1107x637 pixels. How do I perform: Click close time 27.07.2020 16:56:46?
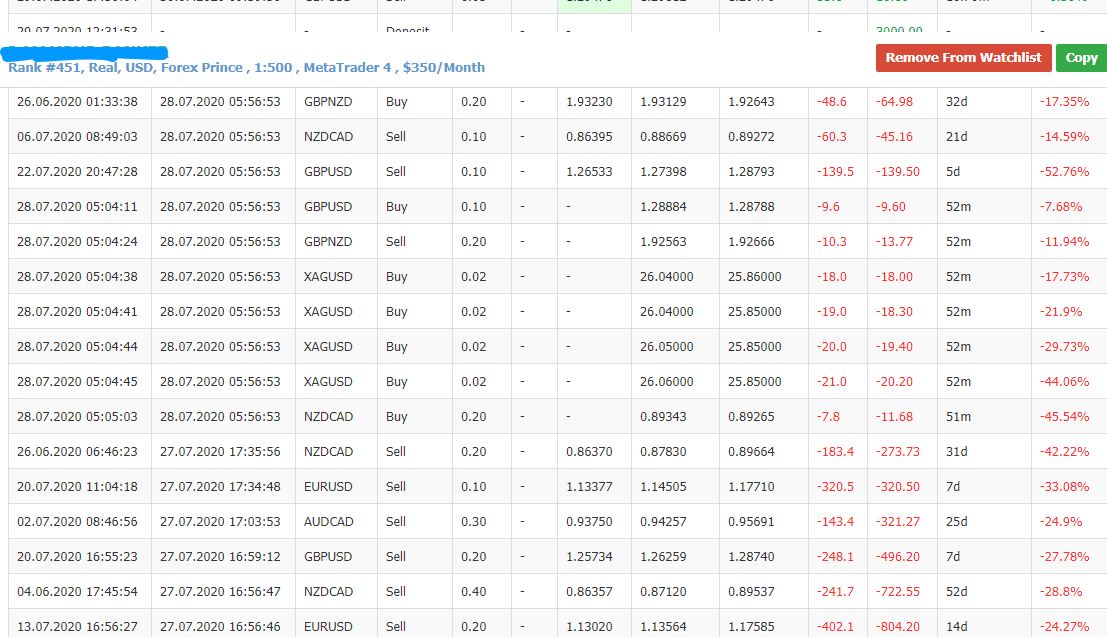tap(220, 626)
